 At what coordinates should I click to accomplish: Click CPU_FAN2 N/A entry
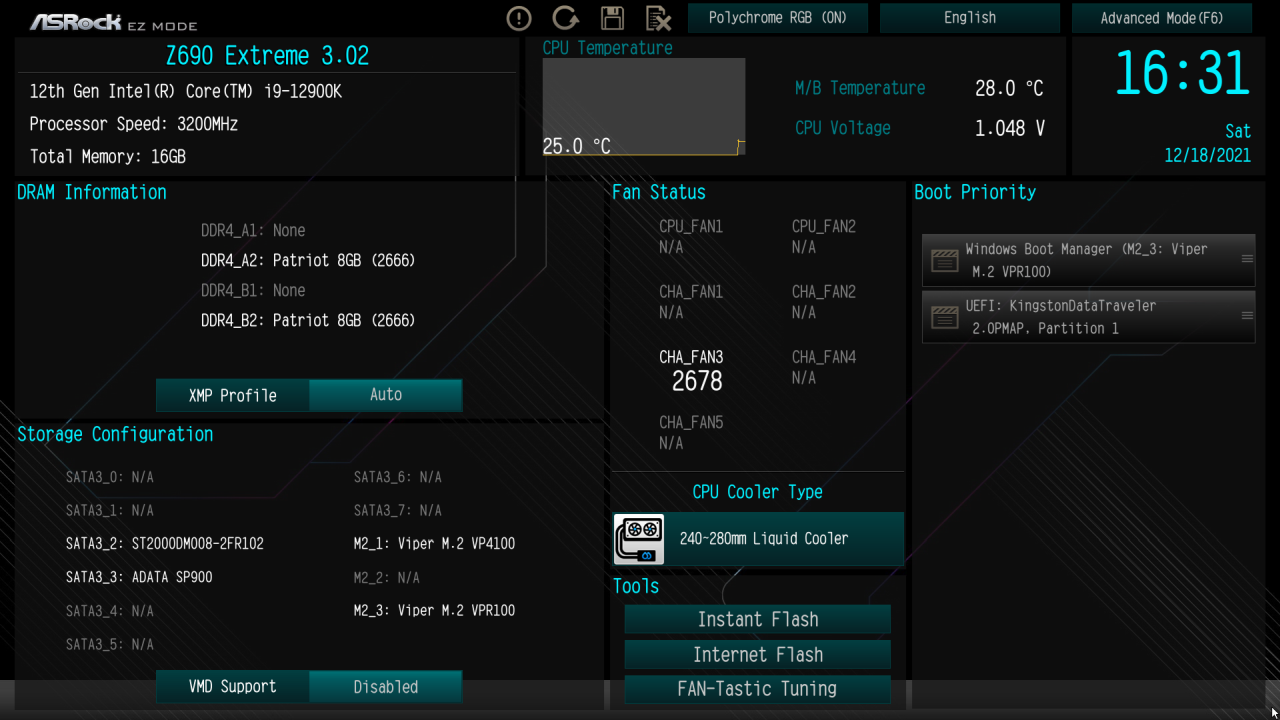[824, 237]
